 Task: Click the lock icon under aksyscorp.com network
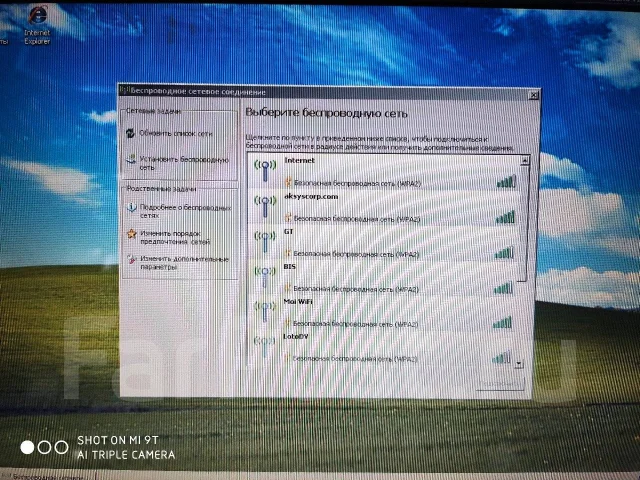coord(288,218)
